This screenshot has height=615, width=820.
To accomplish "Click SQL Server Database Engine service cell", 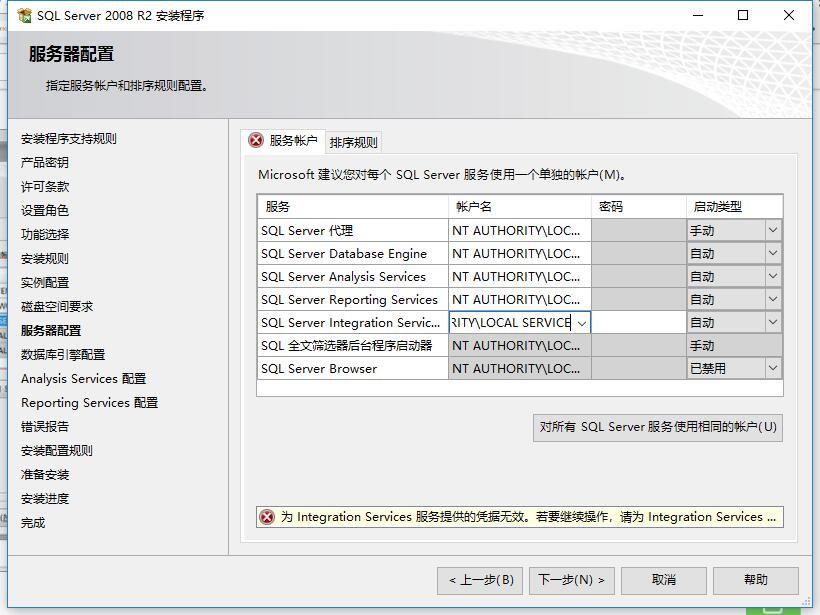I will point(353,254).
